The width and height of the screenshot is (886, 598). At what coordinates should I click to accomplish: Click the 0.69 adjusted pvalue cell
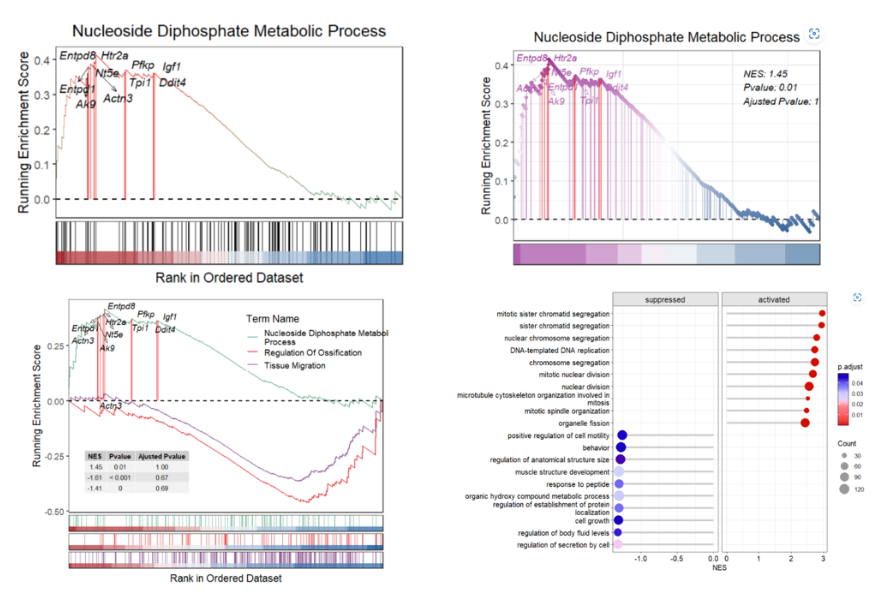pyautogui.click(x=162, y=488)
